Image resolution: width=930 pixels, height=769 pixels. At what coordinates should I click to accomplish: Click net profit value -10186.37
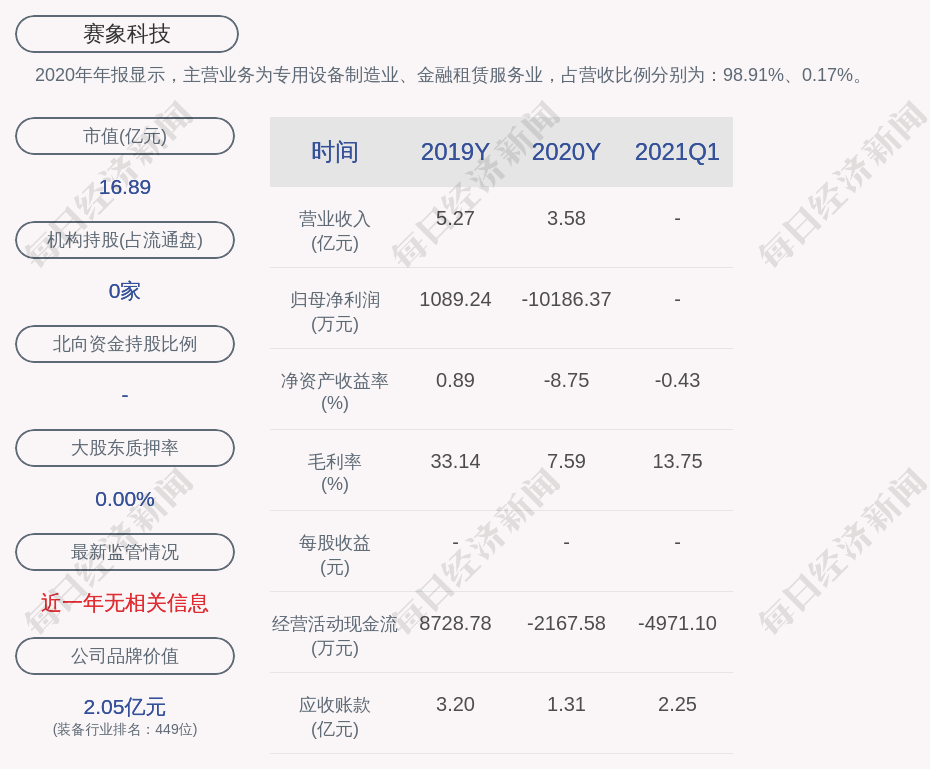566,299
